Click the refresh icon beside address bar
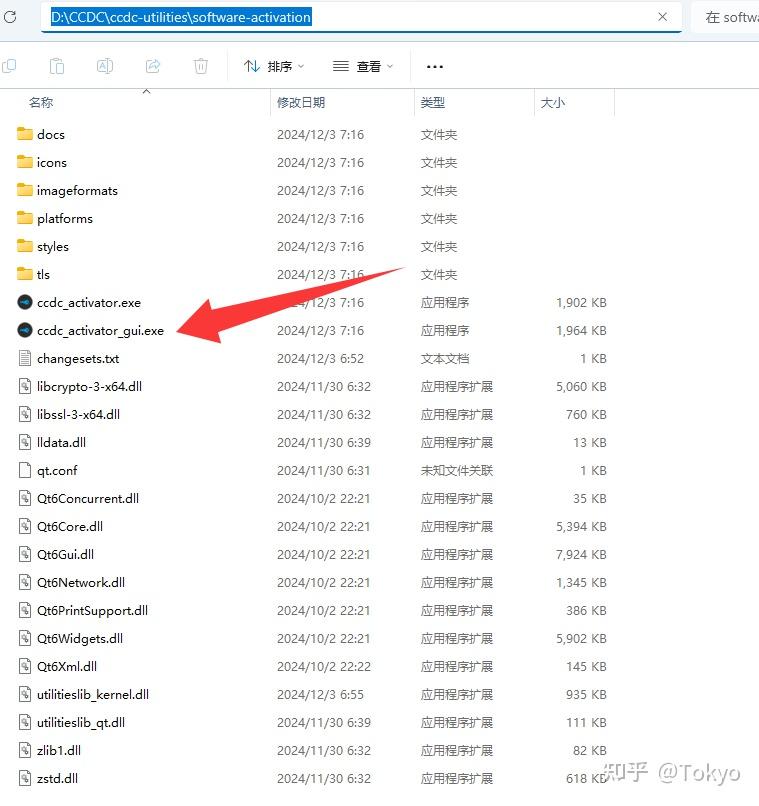Image resolution: width=759 pixels, height=806 pixels. 10,17
